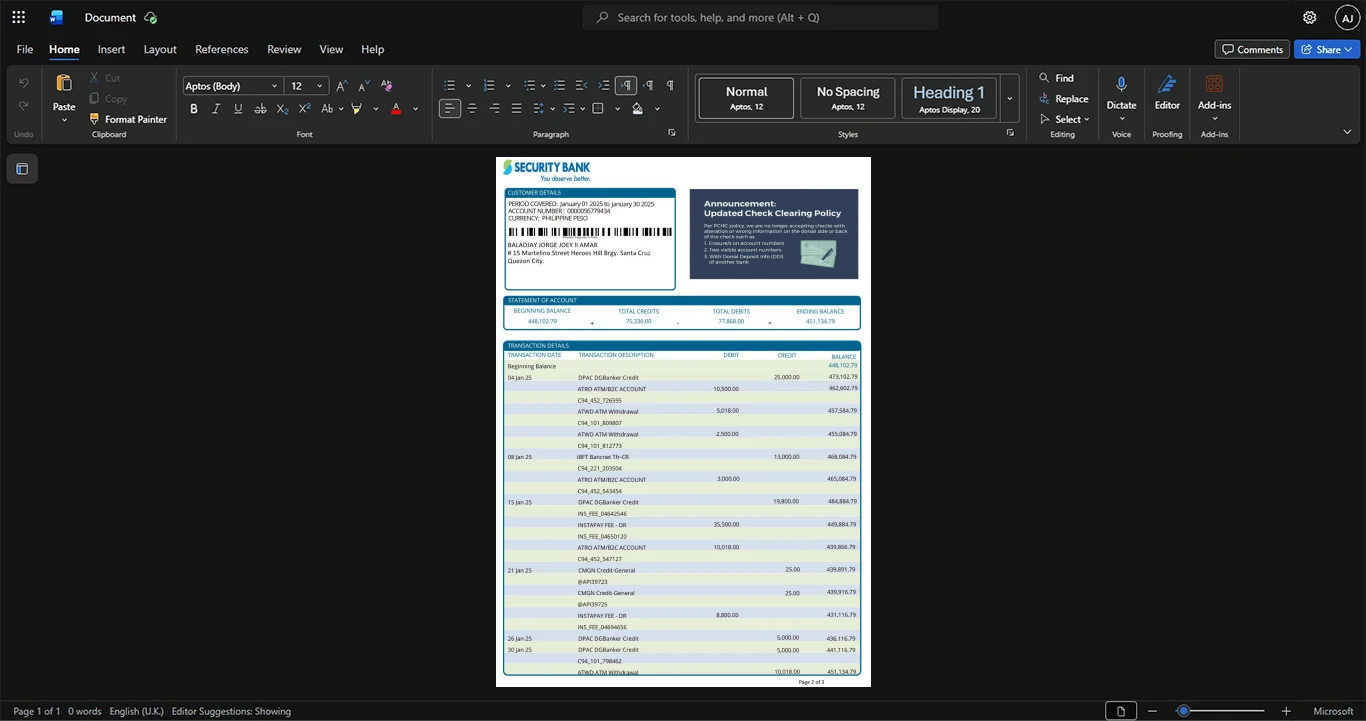This screenshot has width=1366, height=721.
Task: Open the font size dropdown
Action: [320, 86]
